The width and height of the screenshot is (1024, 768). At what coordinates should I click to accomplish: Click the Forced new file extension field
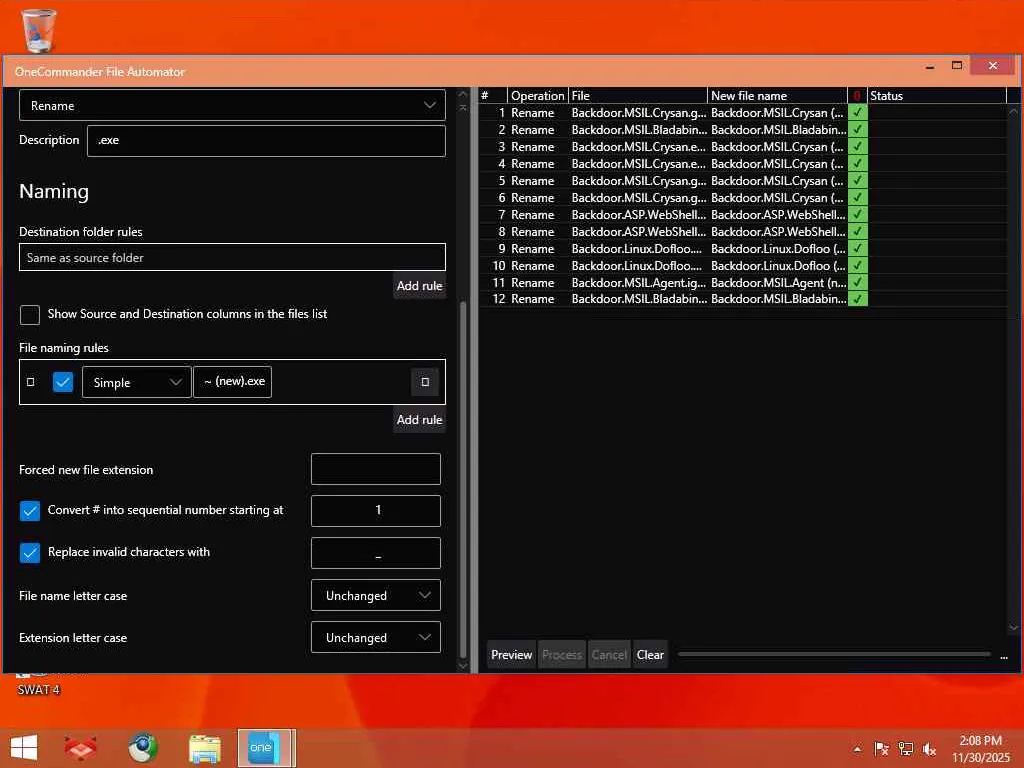pyautogui.click(x=376, y=469)
